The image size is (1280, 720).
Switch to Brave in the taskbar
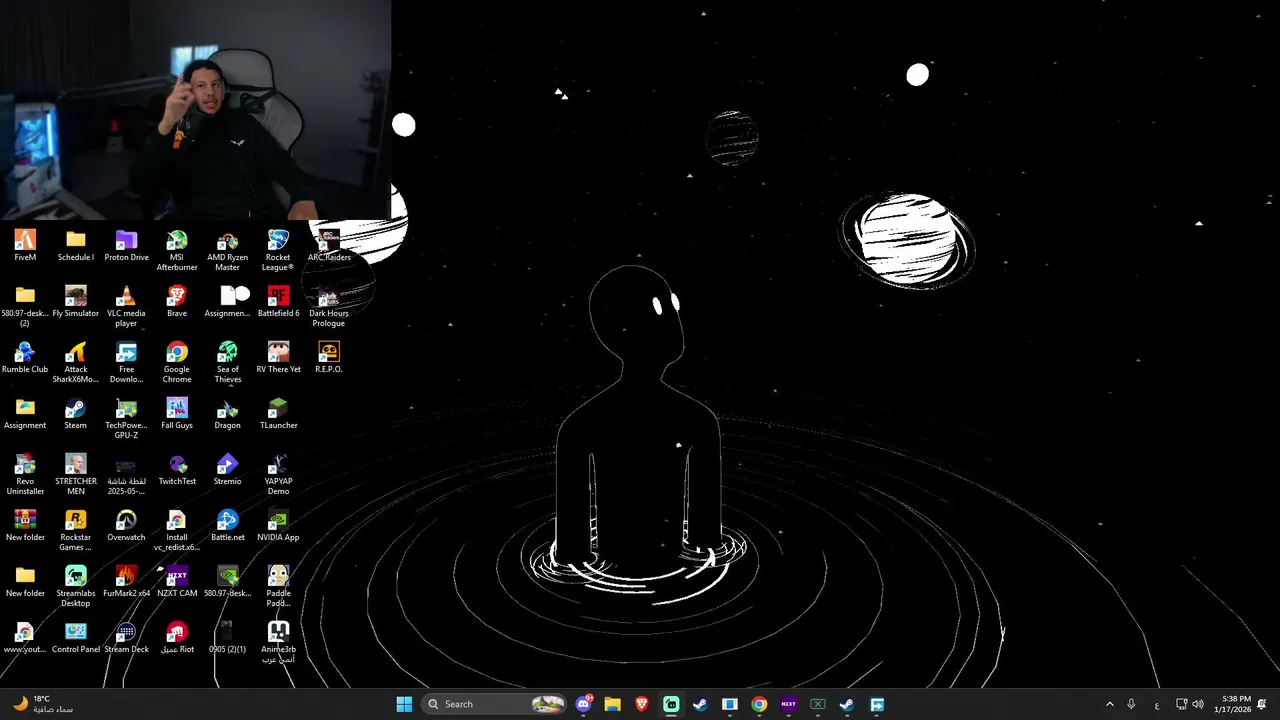point(642,704)
